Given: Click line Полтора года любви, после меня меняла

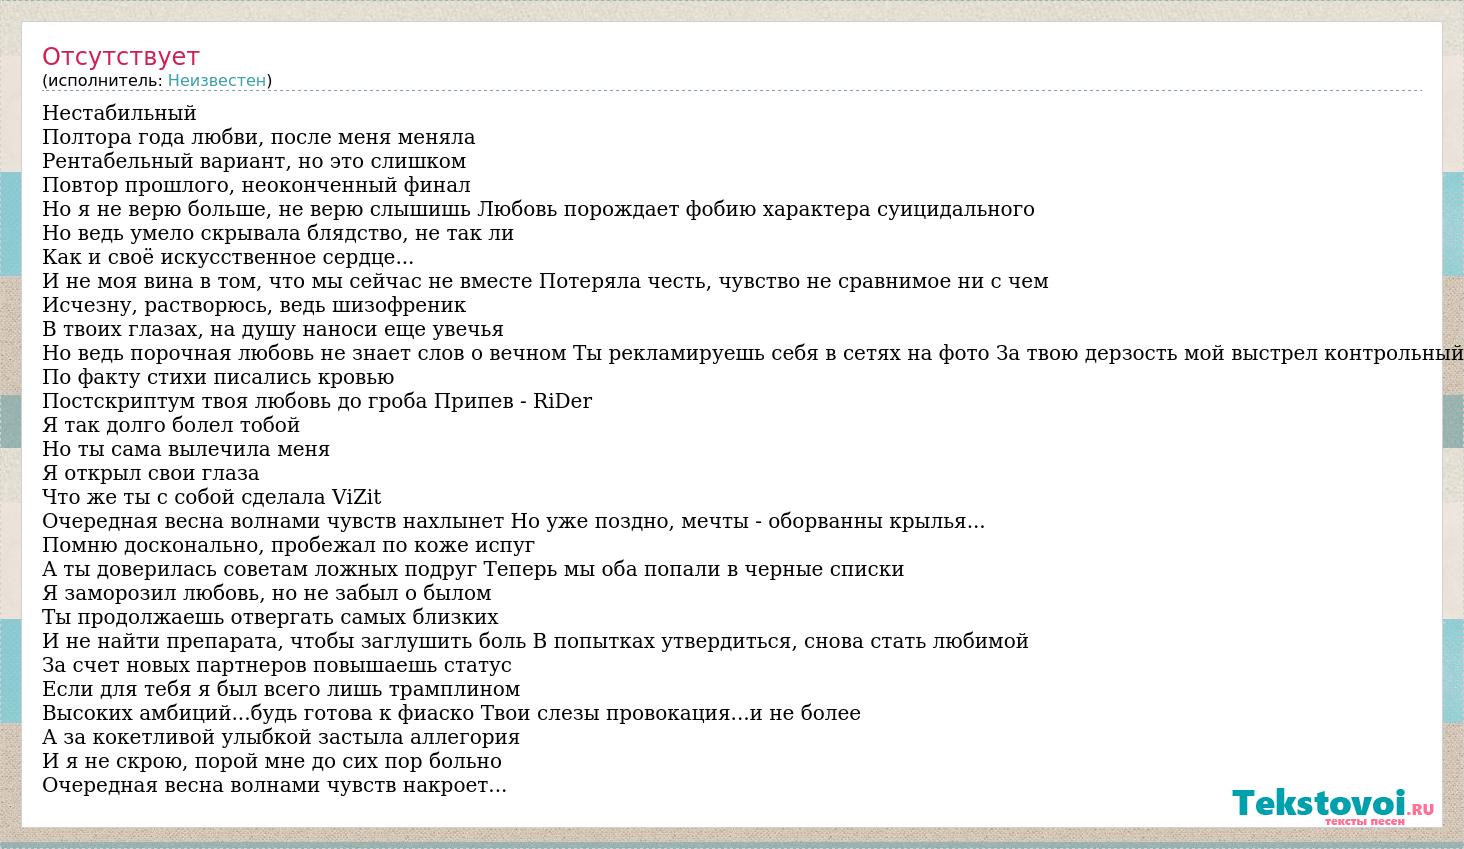Looking at the screenshot, I should pos(259,137).
